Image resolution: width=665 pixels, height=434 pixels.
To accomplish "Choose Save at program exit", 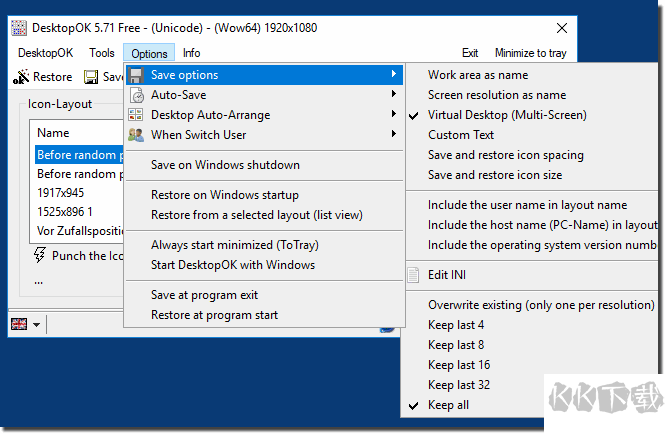I will tap(265, 295).
